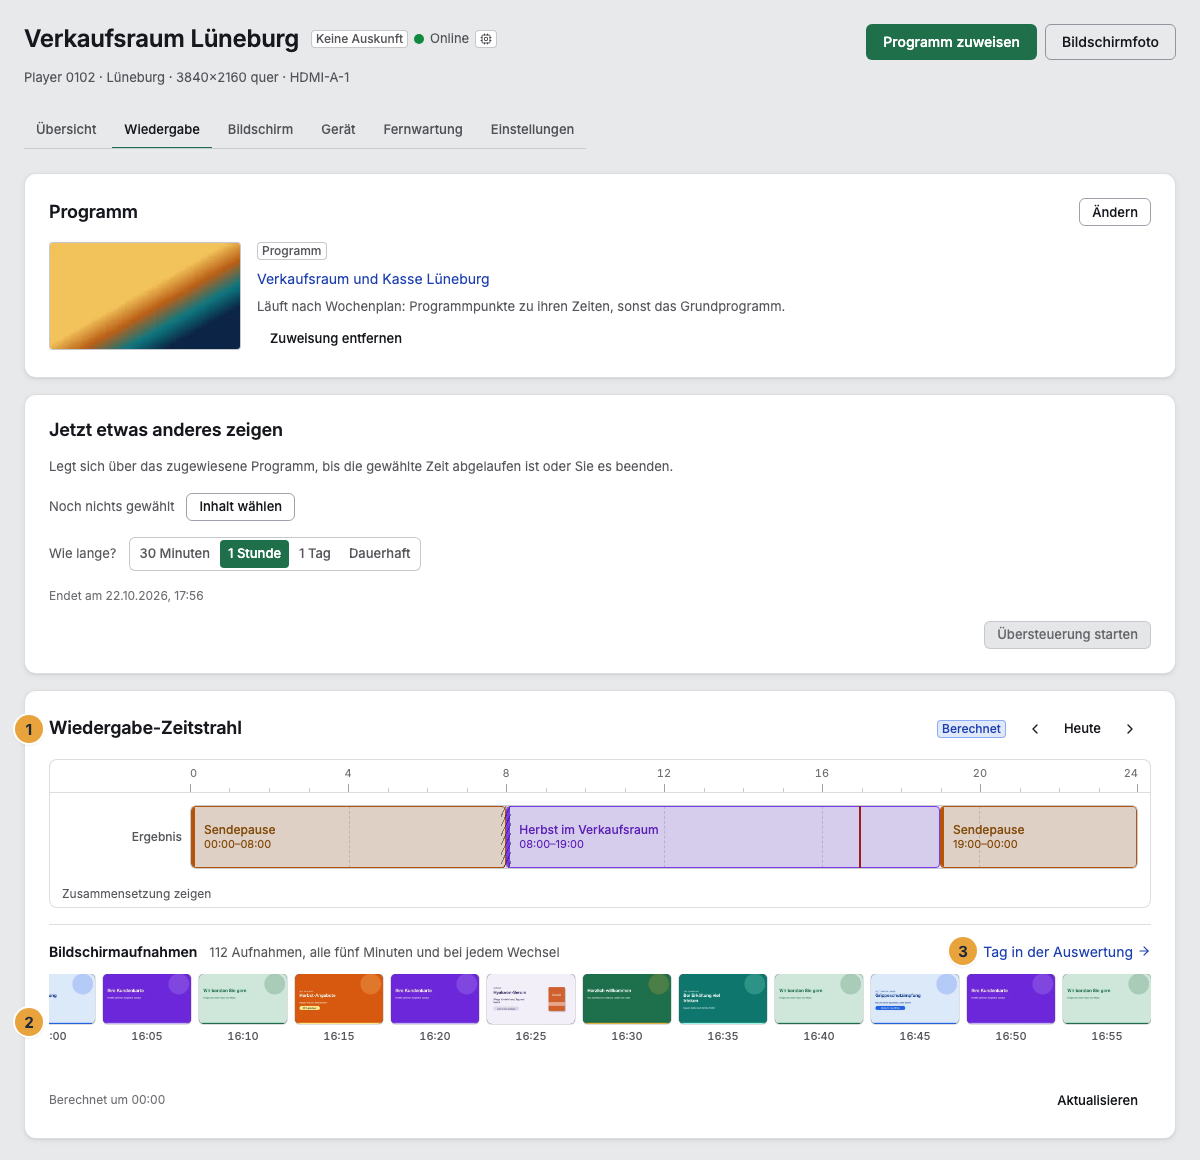This screenshot has width=1200, height=1160.
Task: Open the 16:50 screenshot thumbnail
Action: click(1011, 999)
